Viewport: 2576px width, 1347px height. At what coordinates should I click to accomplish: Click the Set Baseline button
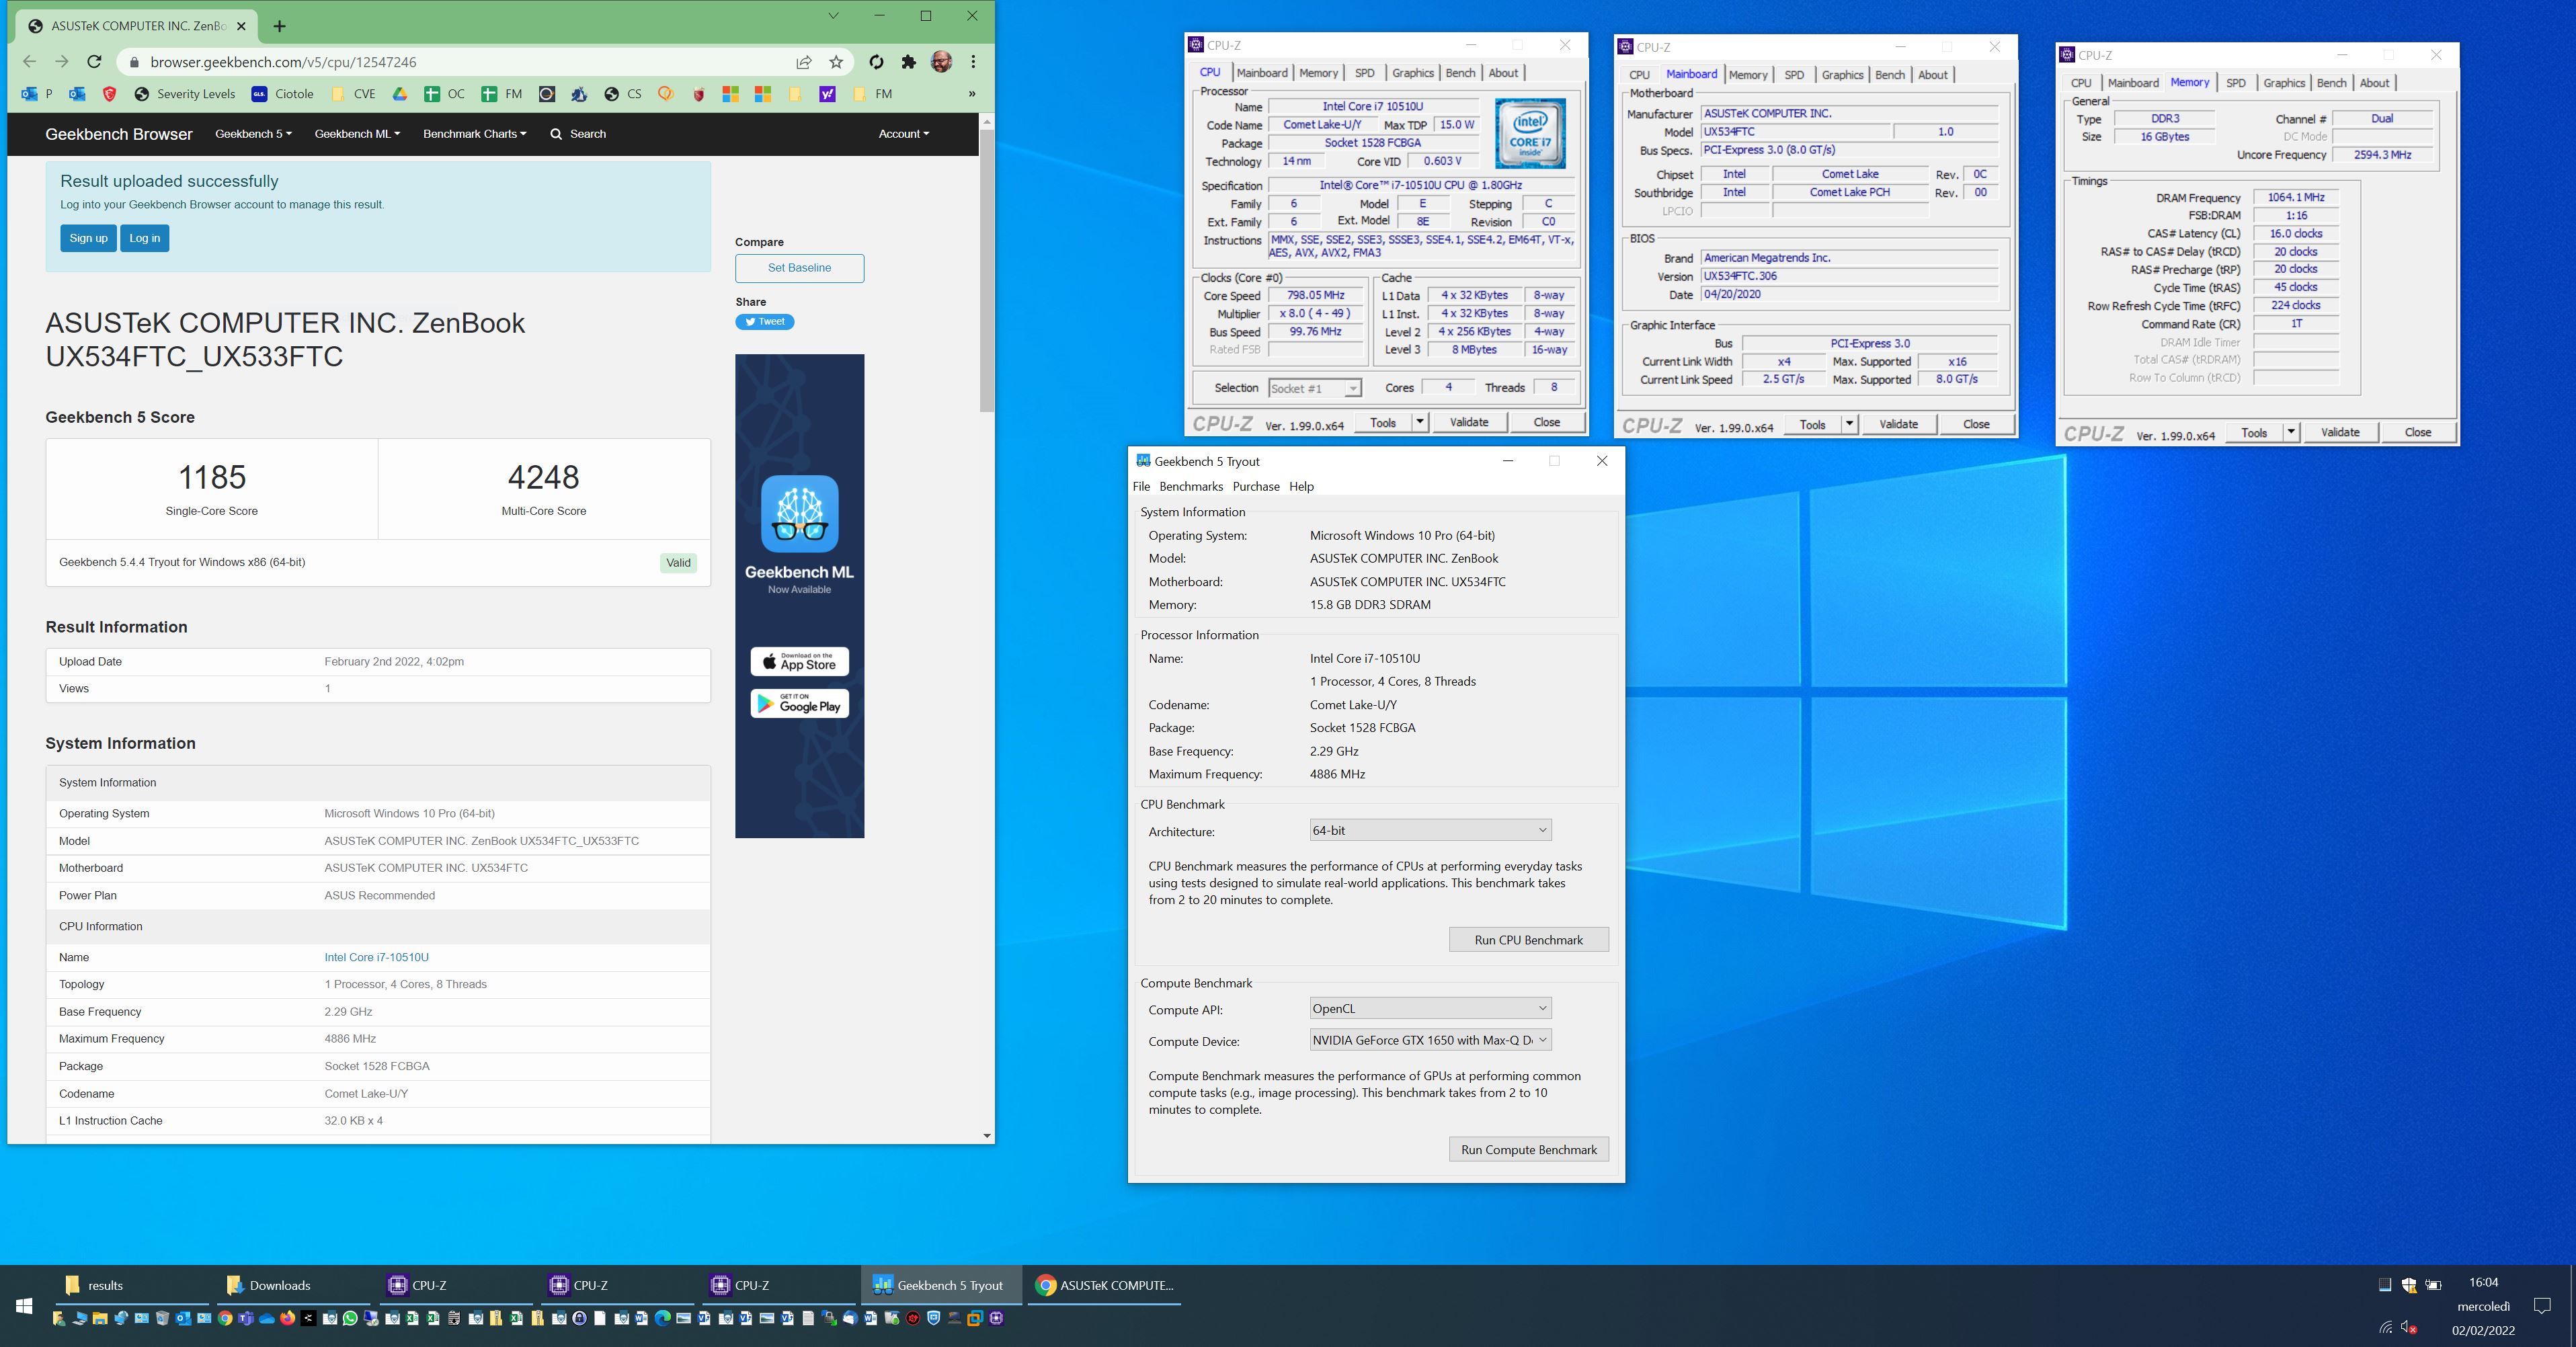(799, 268)
